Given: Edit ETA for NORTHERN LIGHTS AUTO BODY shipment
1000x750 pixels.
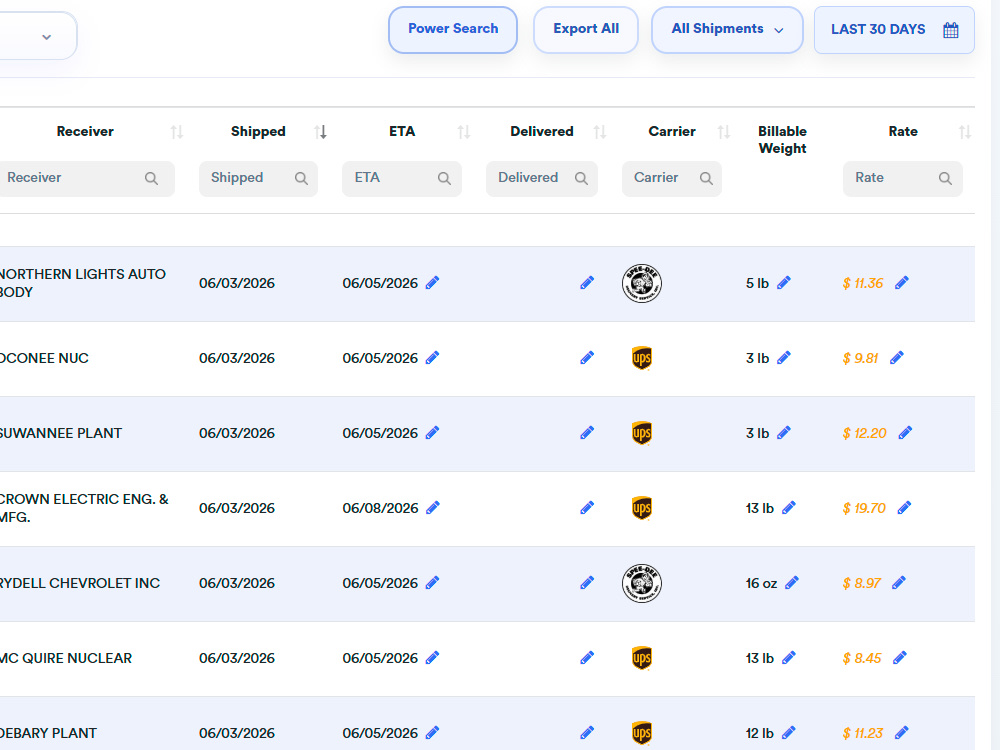Looking at the screenshot, I should pos(432,283).
